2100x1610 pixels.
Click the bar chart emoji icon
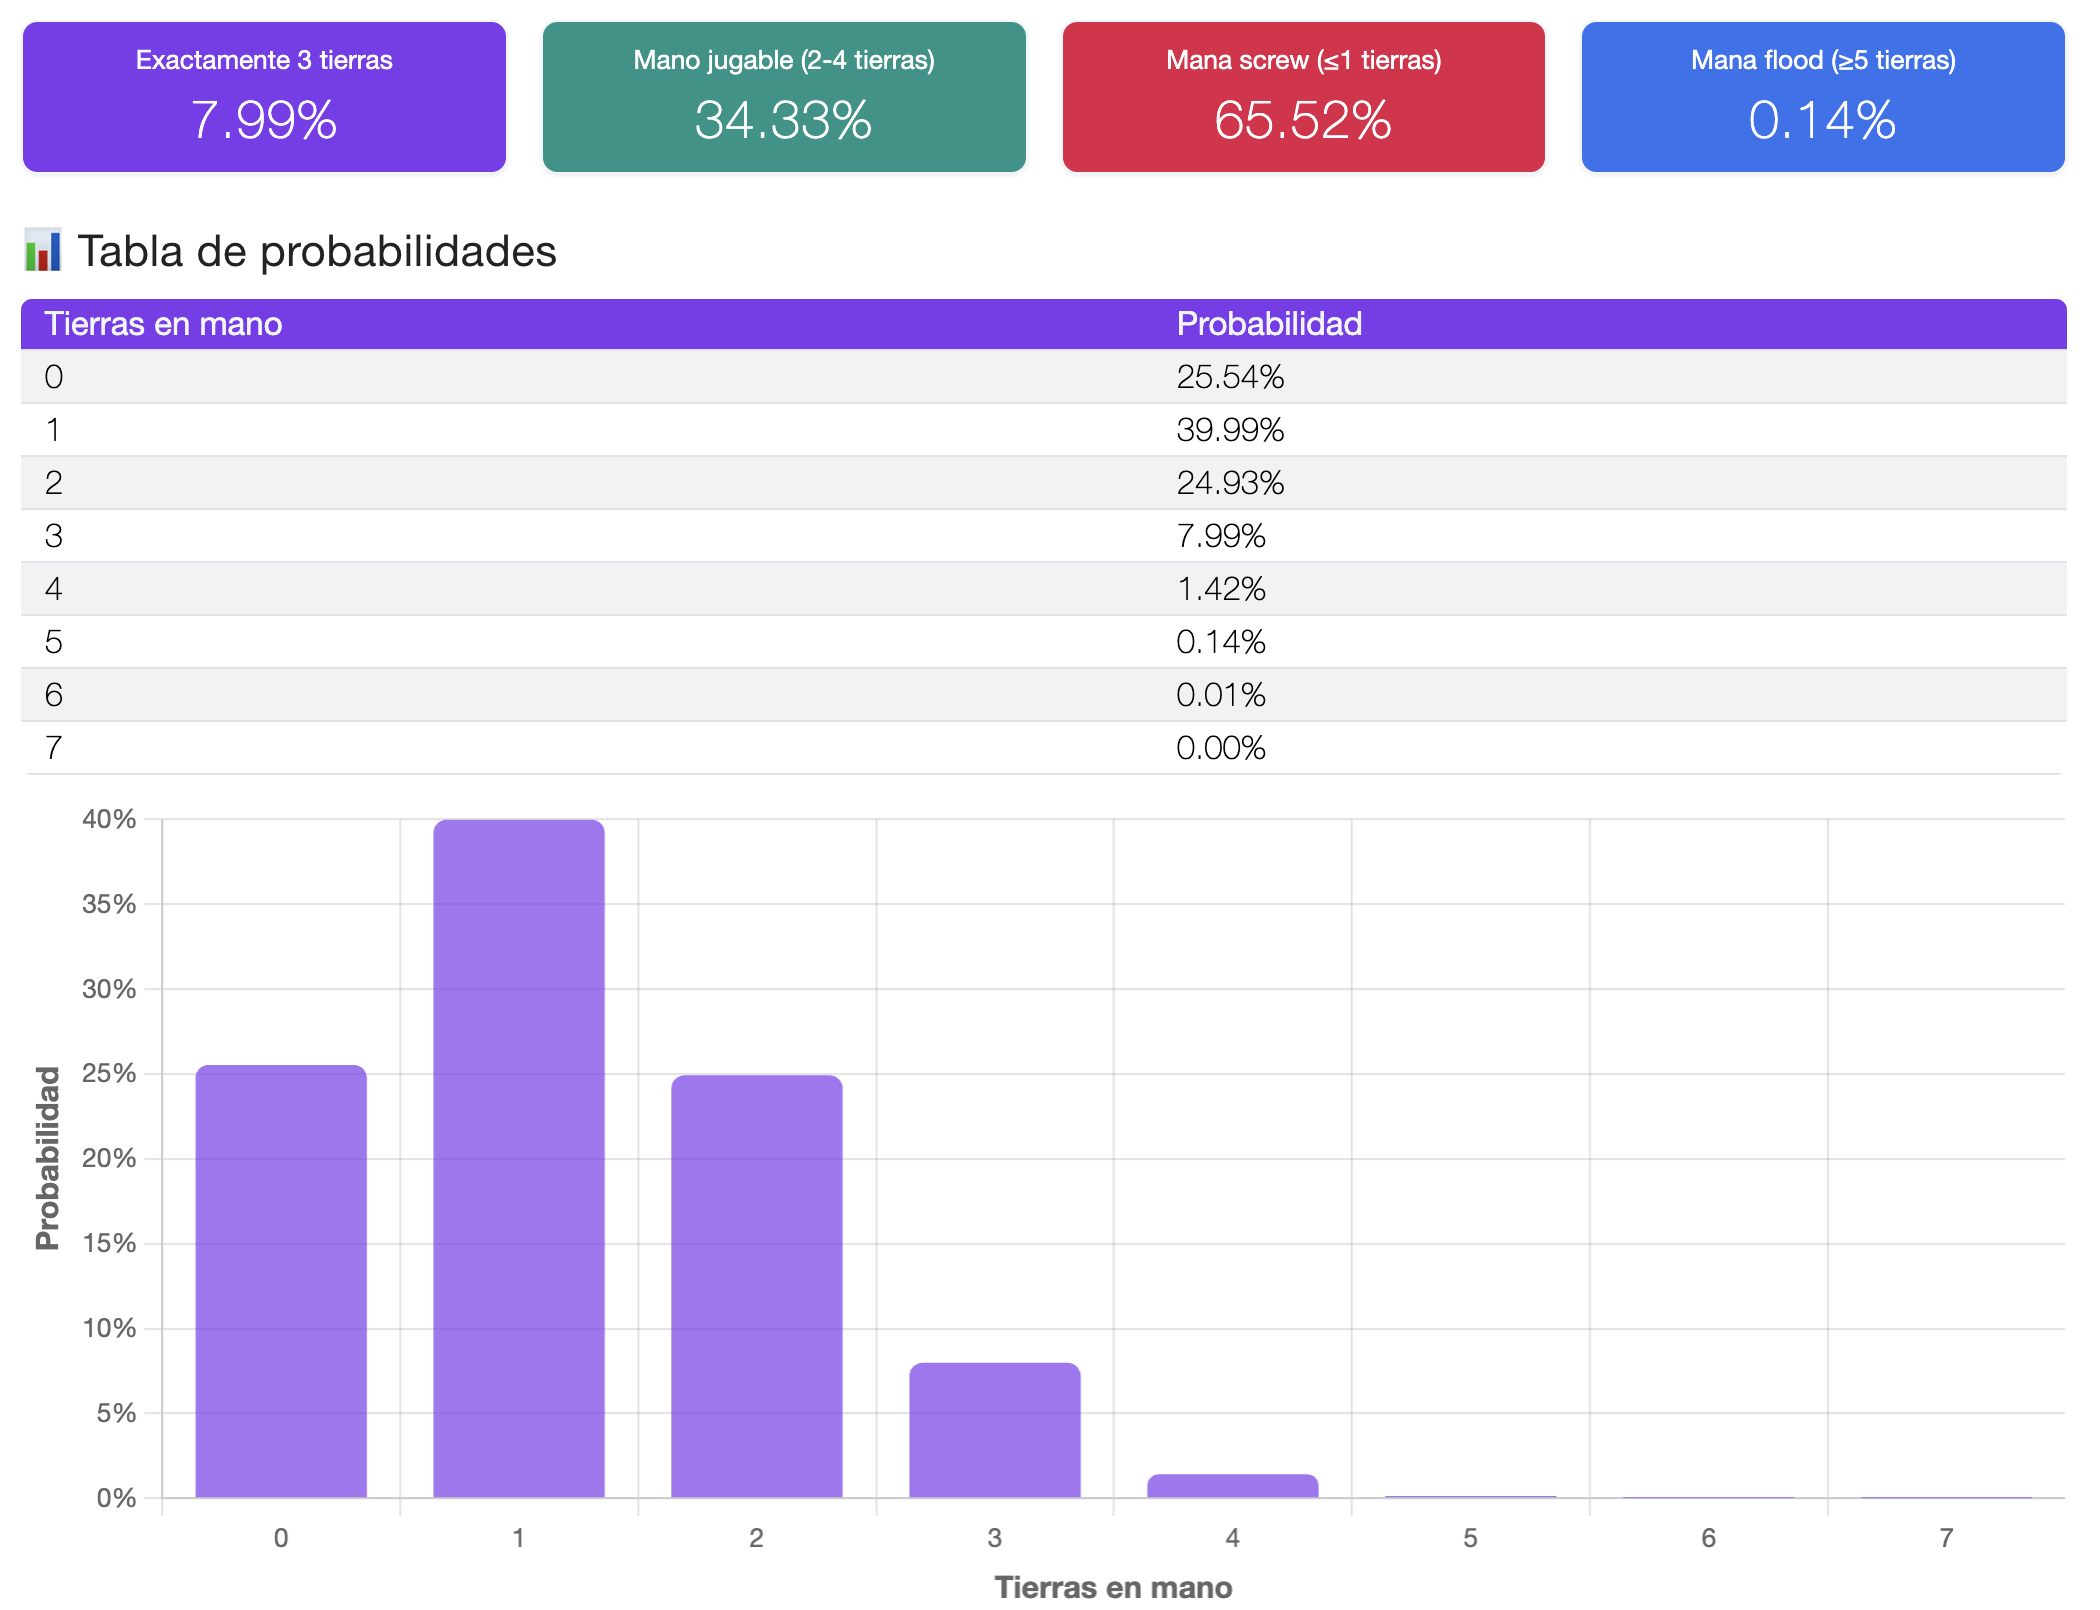tap(42, 250)
